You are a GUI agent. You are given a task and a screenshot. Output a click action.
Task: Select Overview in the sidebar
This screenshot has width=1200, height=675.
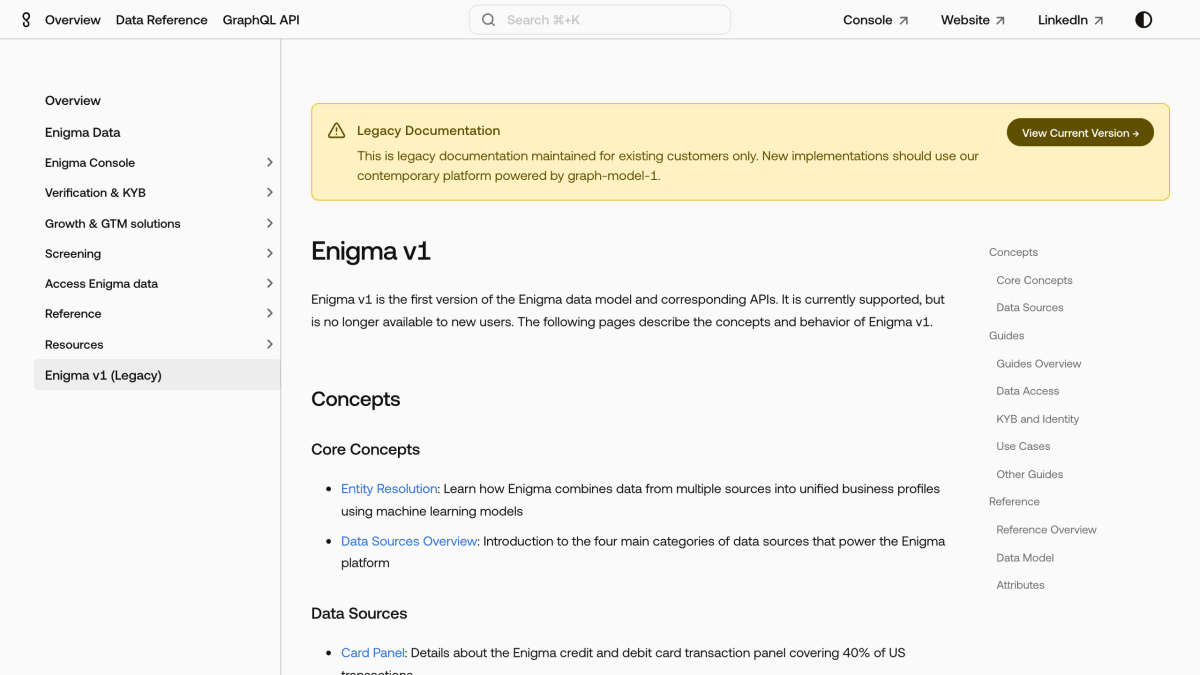[x=73, y=101]
